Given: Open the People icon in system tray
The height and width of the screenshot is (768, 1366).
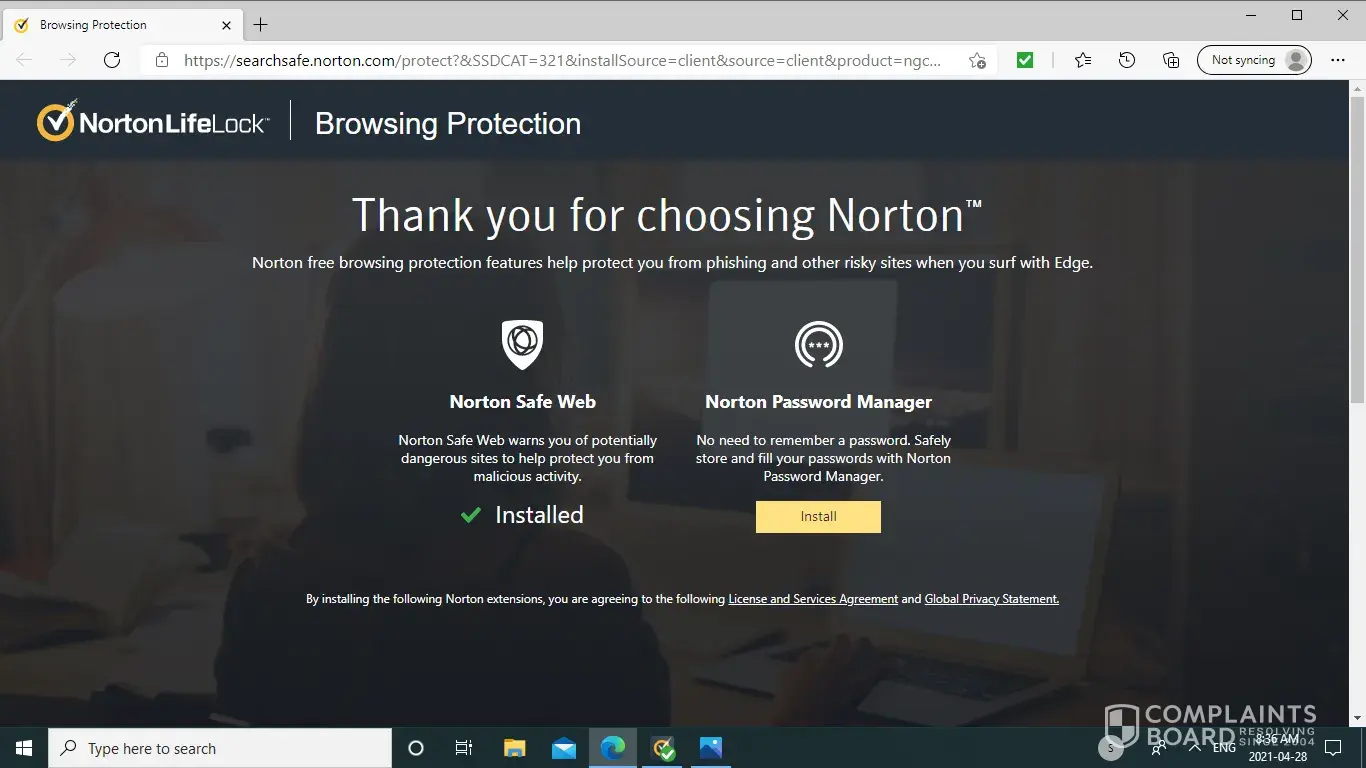Looking at the screenshot, I should pyautogui.click(x=1159, y=748).
